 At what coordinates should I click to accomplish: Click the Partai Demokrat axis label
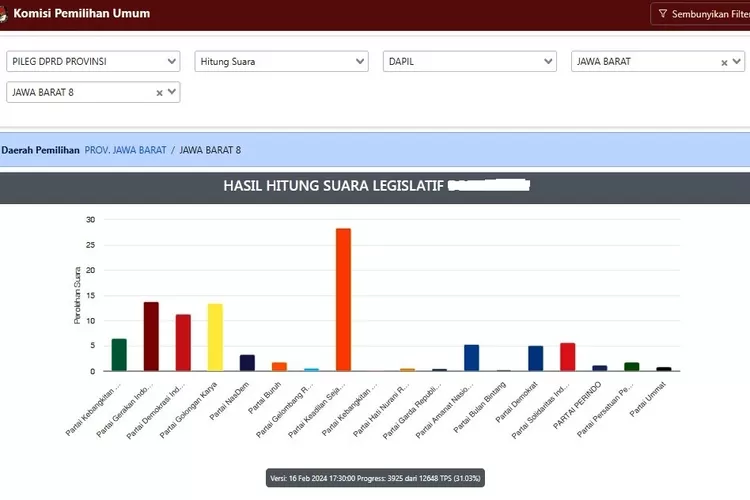pyautogui.click(x=517, y=402)
